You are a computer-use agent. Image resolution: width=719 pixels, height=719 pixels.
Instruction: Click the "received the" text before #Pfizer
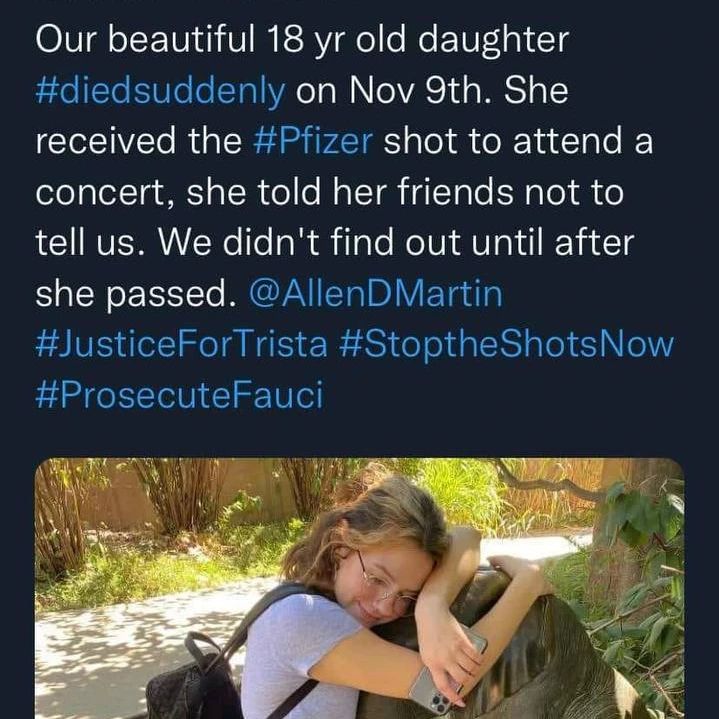tap(138, 141)
